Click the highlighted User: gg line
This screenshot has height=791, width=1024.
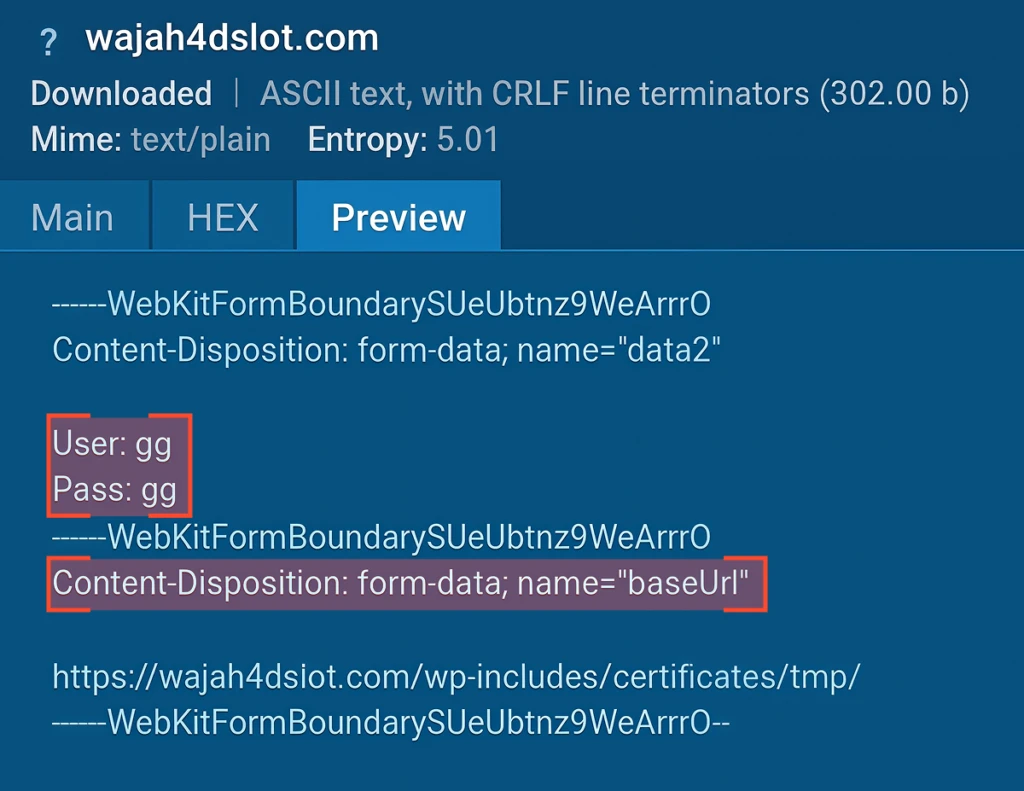[112, 444]
